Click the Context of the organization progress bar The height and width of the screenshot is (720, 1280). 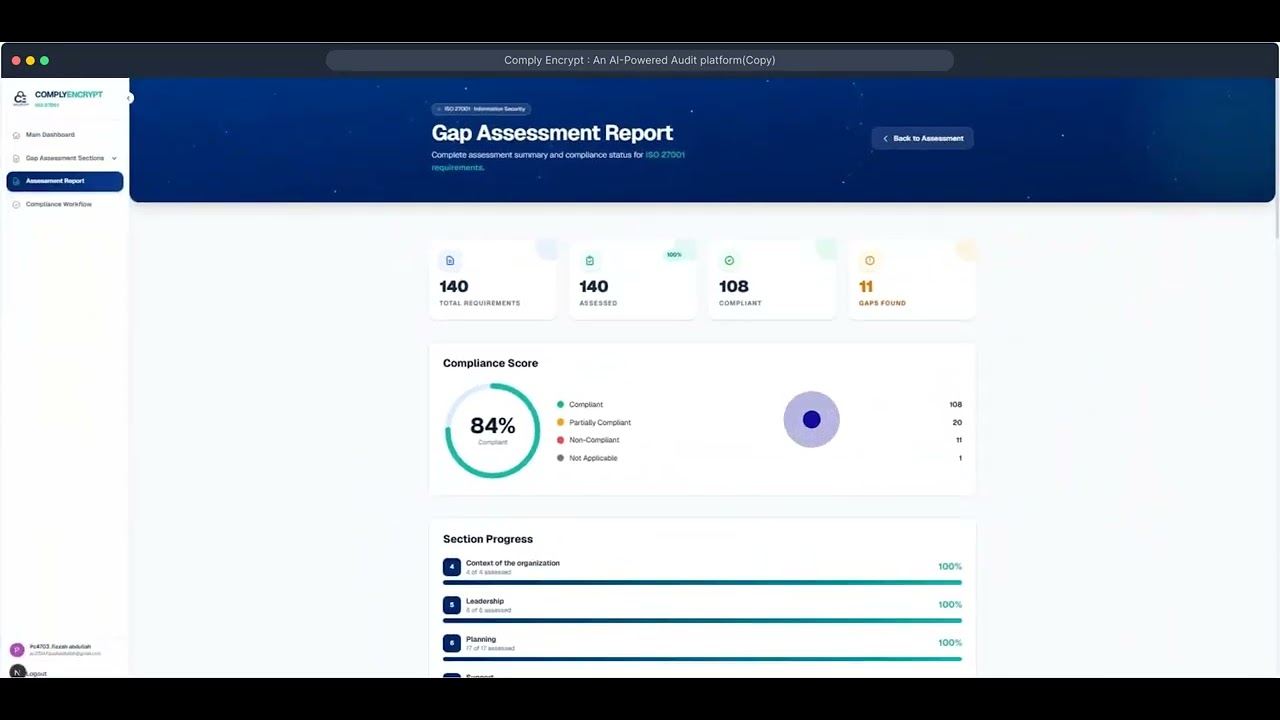[x=702, y=582]
